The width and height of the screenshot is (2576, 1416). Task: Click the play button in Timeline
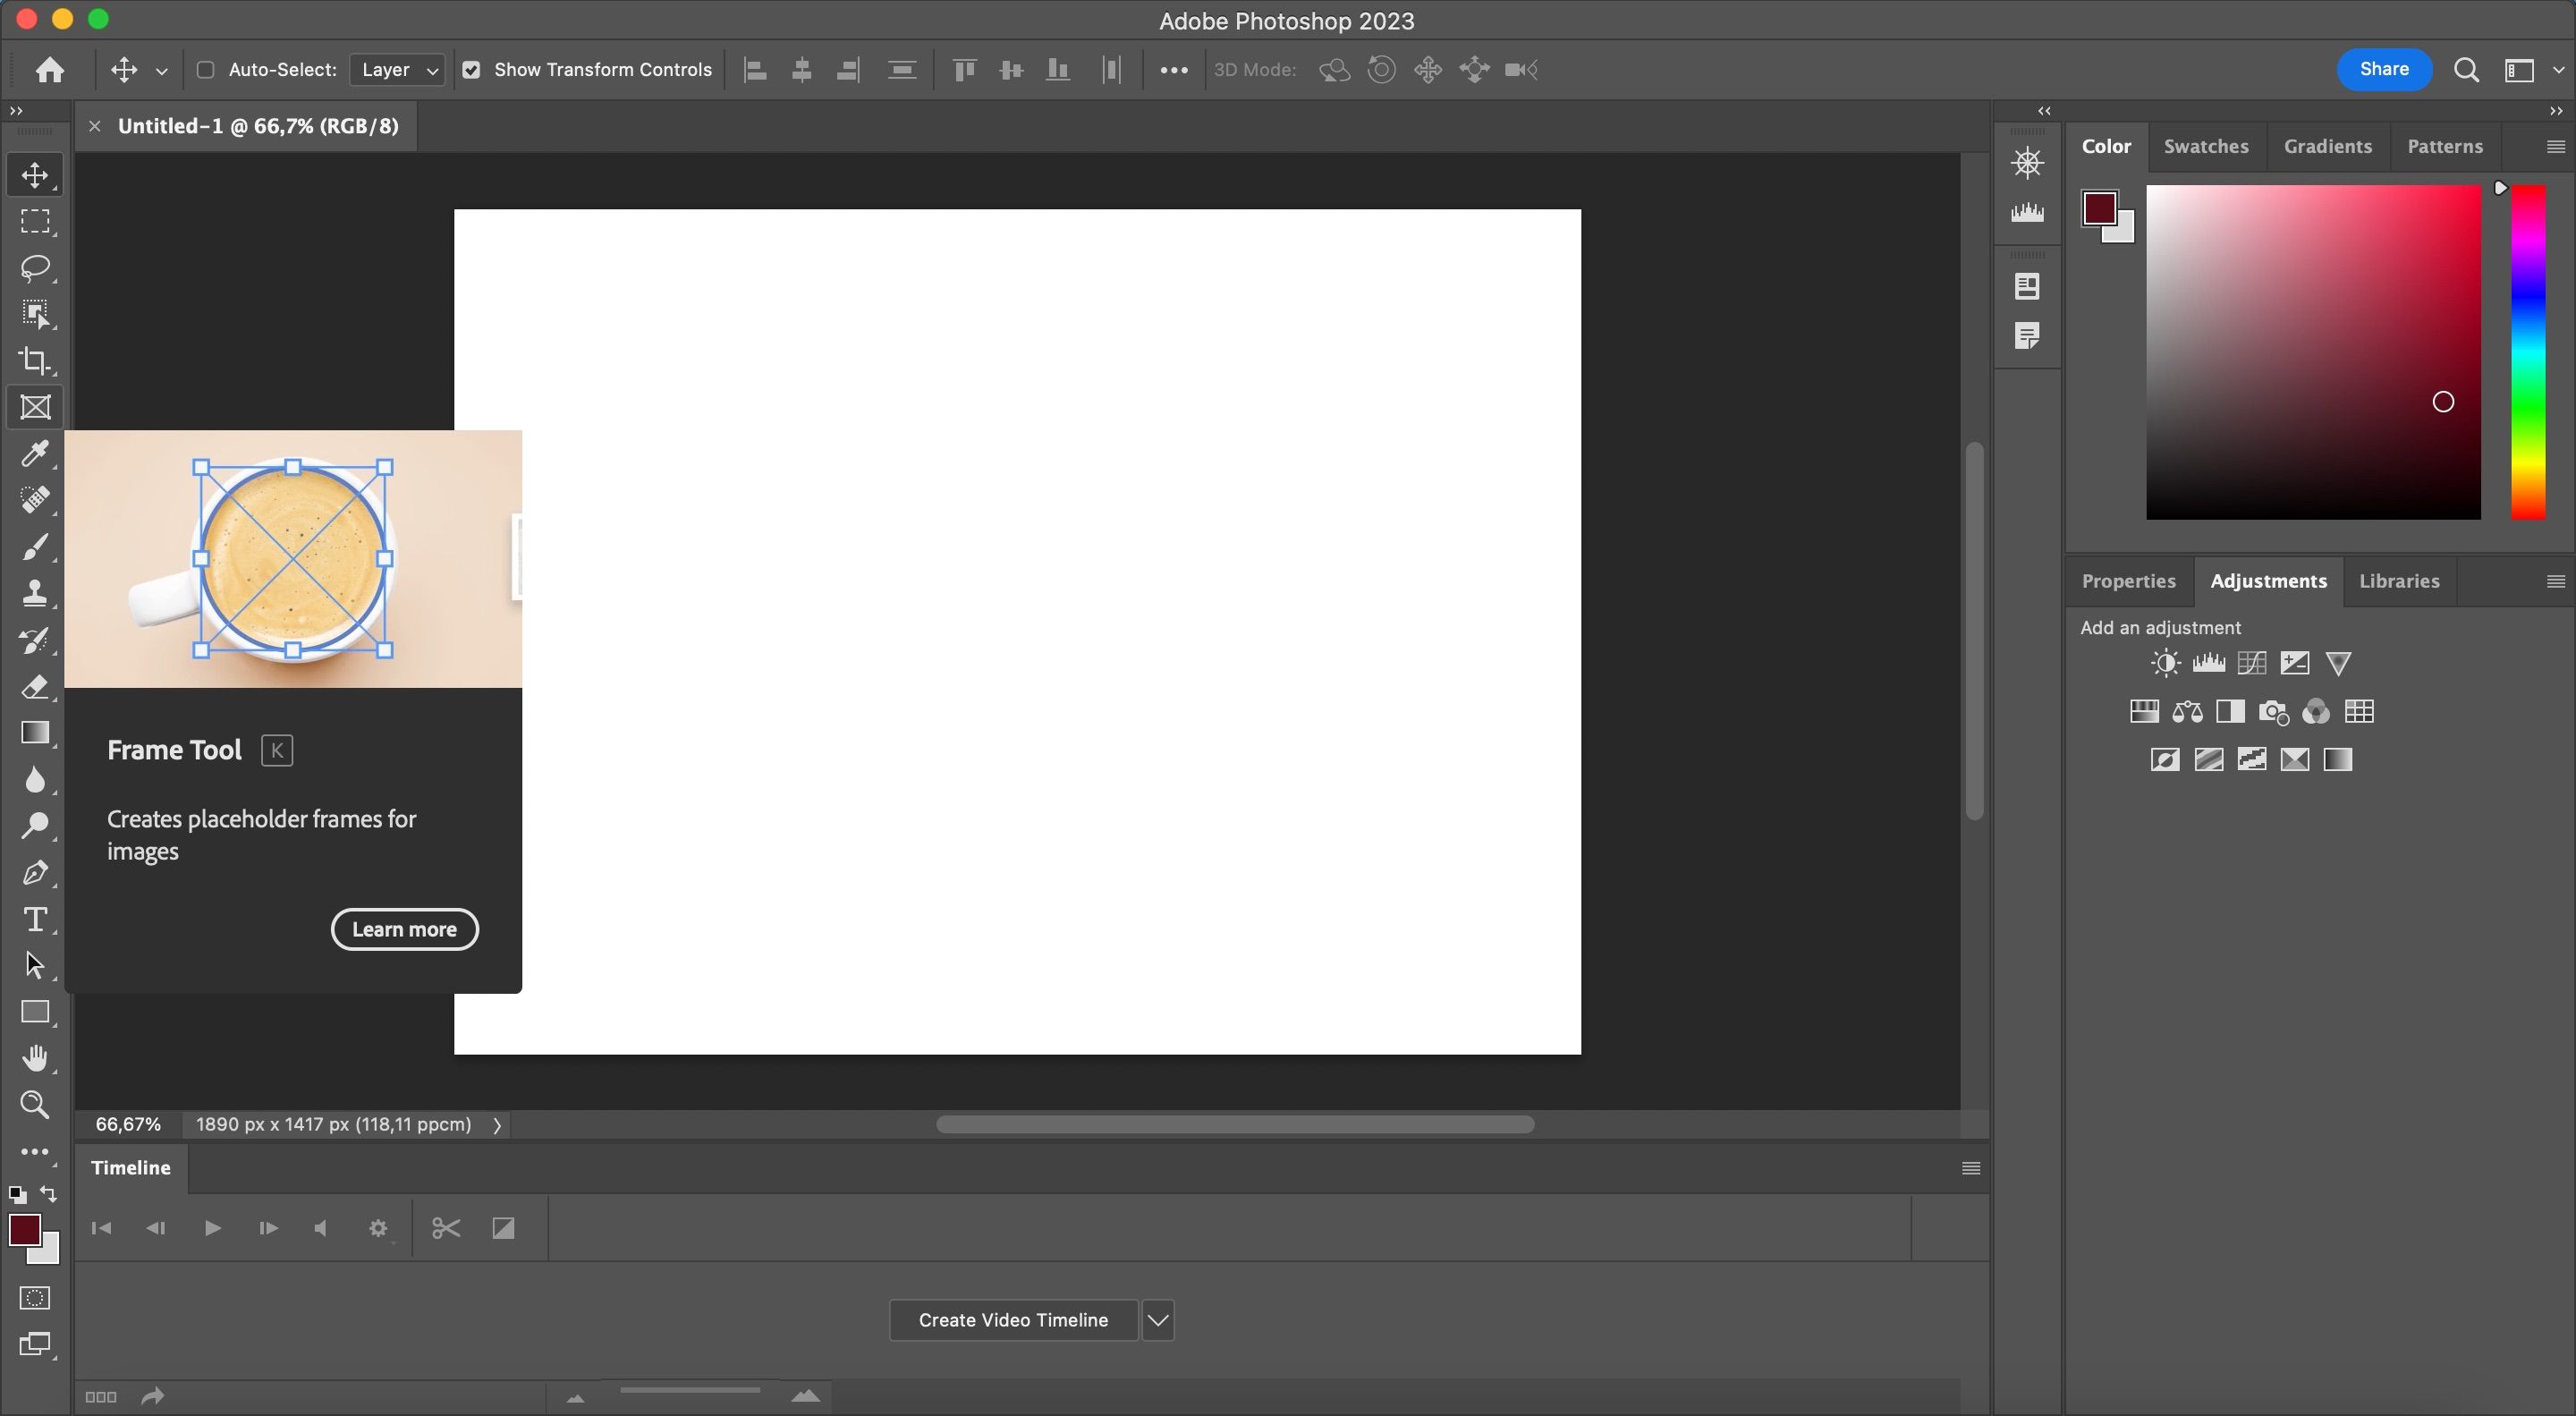(211, 1227)
